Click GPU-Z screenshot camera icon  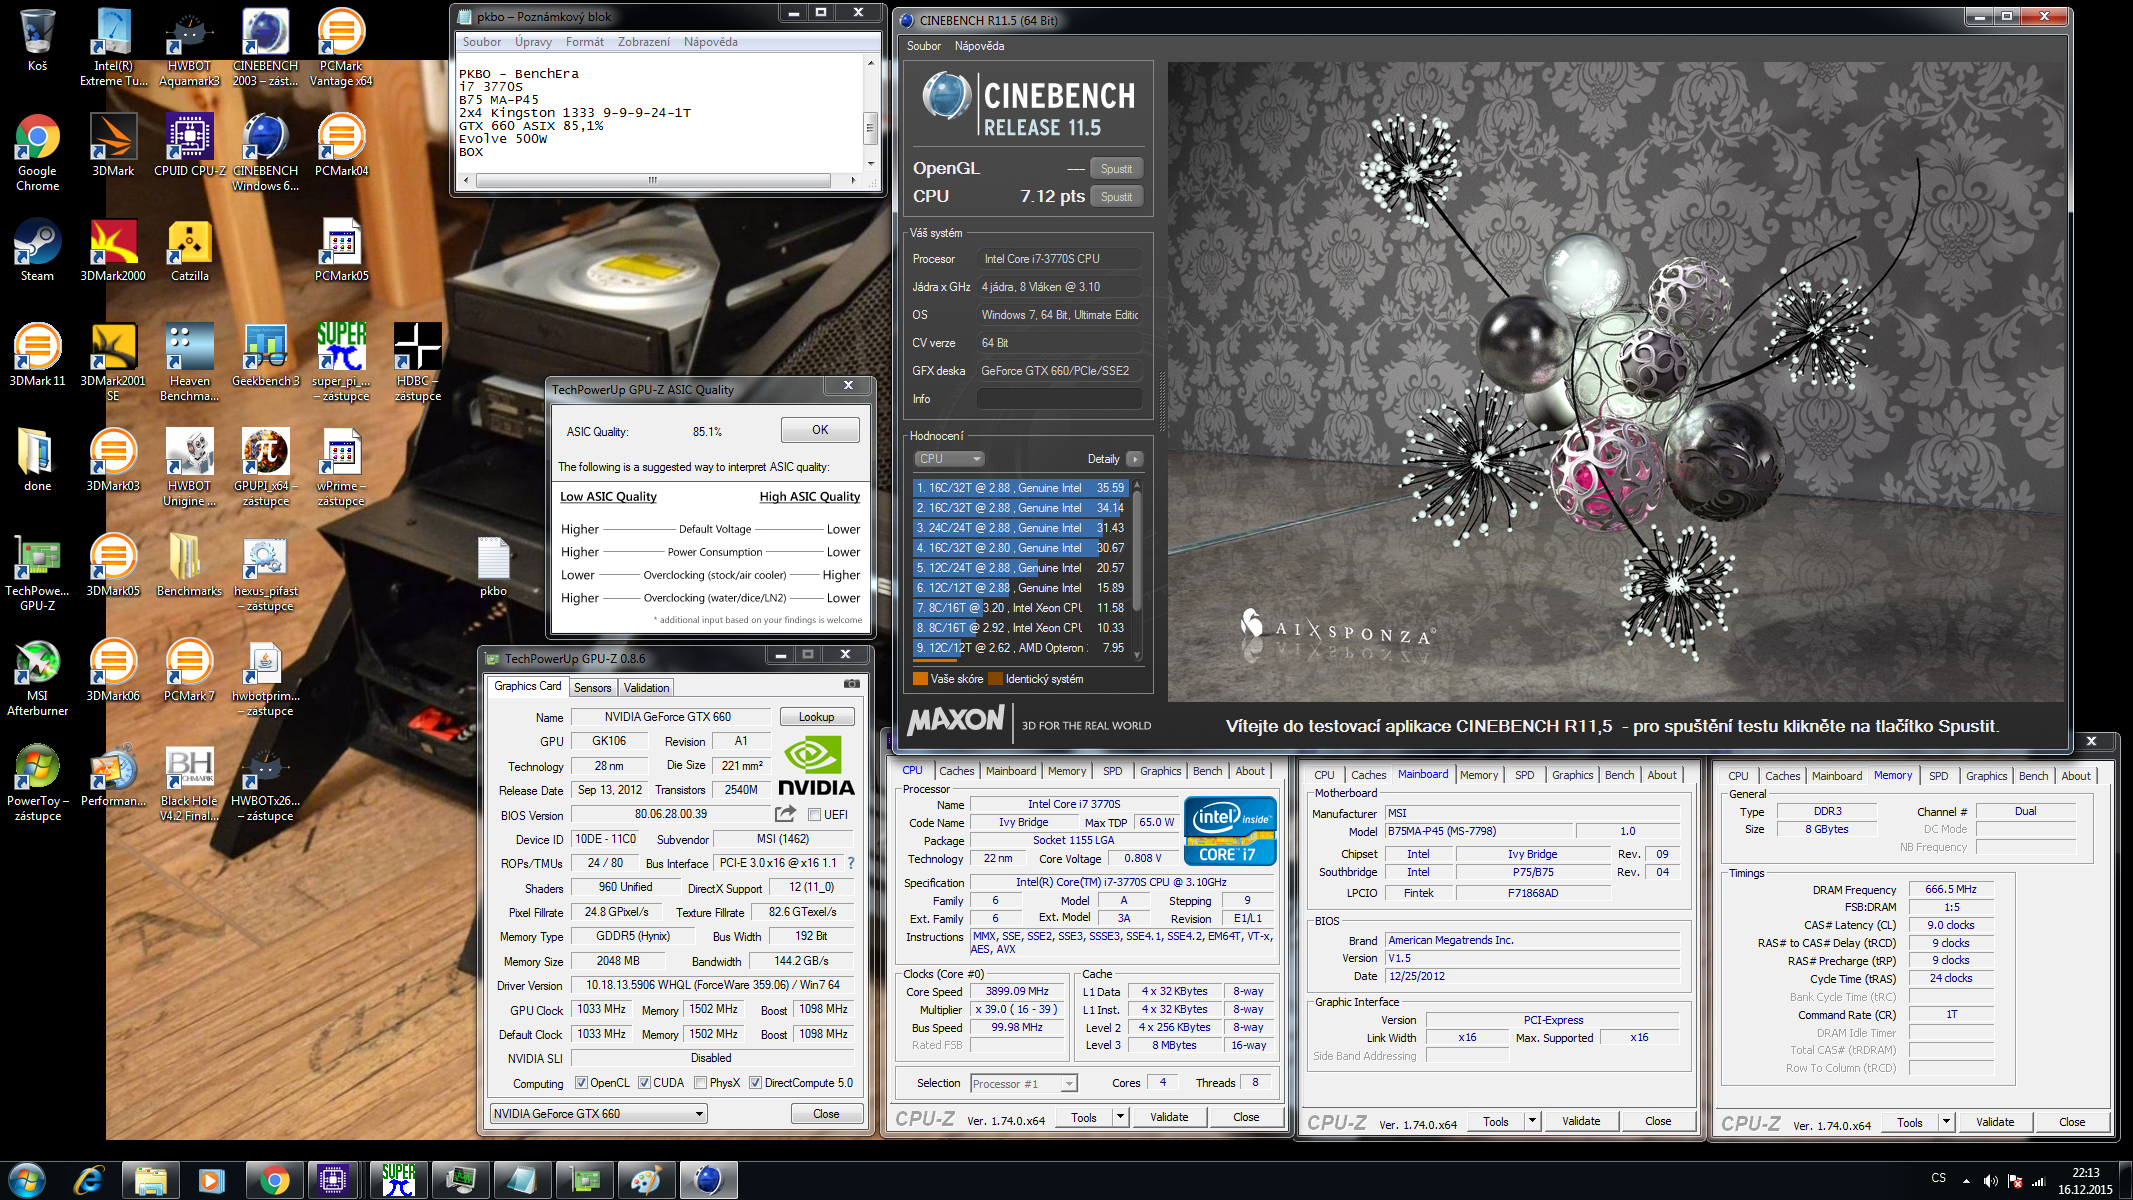point(851,684)
